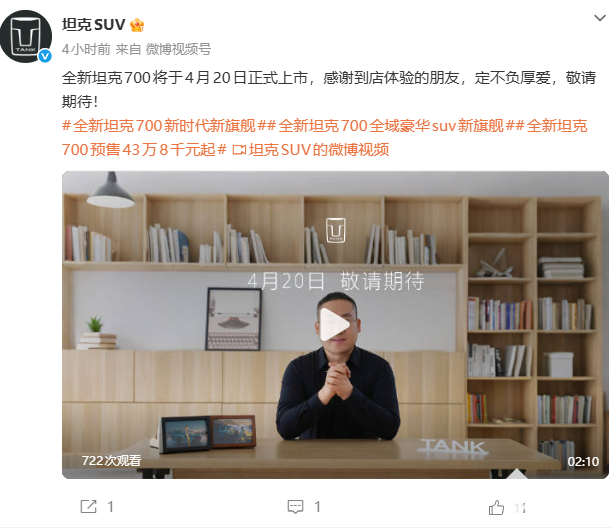Click the crown membership icon beside 坦克SUV
The width and height of the screenshot is (612, 528).
coord(137,25)
